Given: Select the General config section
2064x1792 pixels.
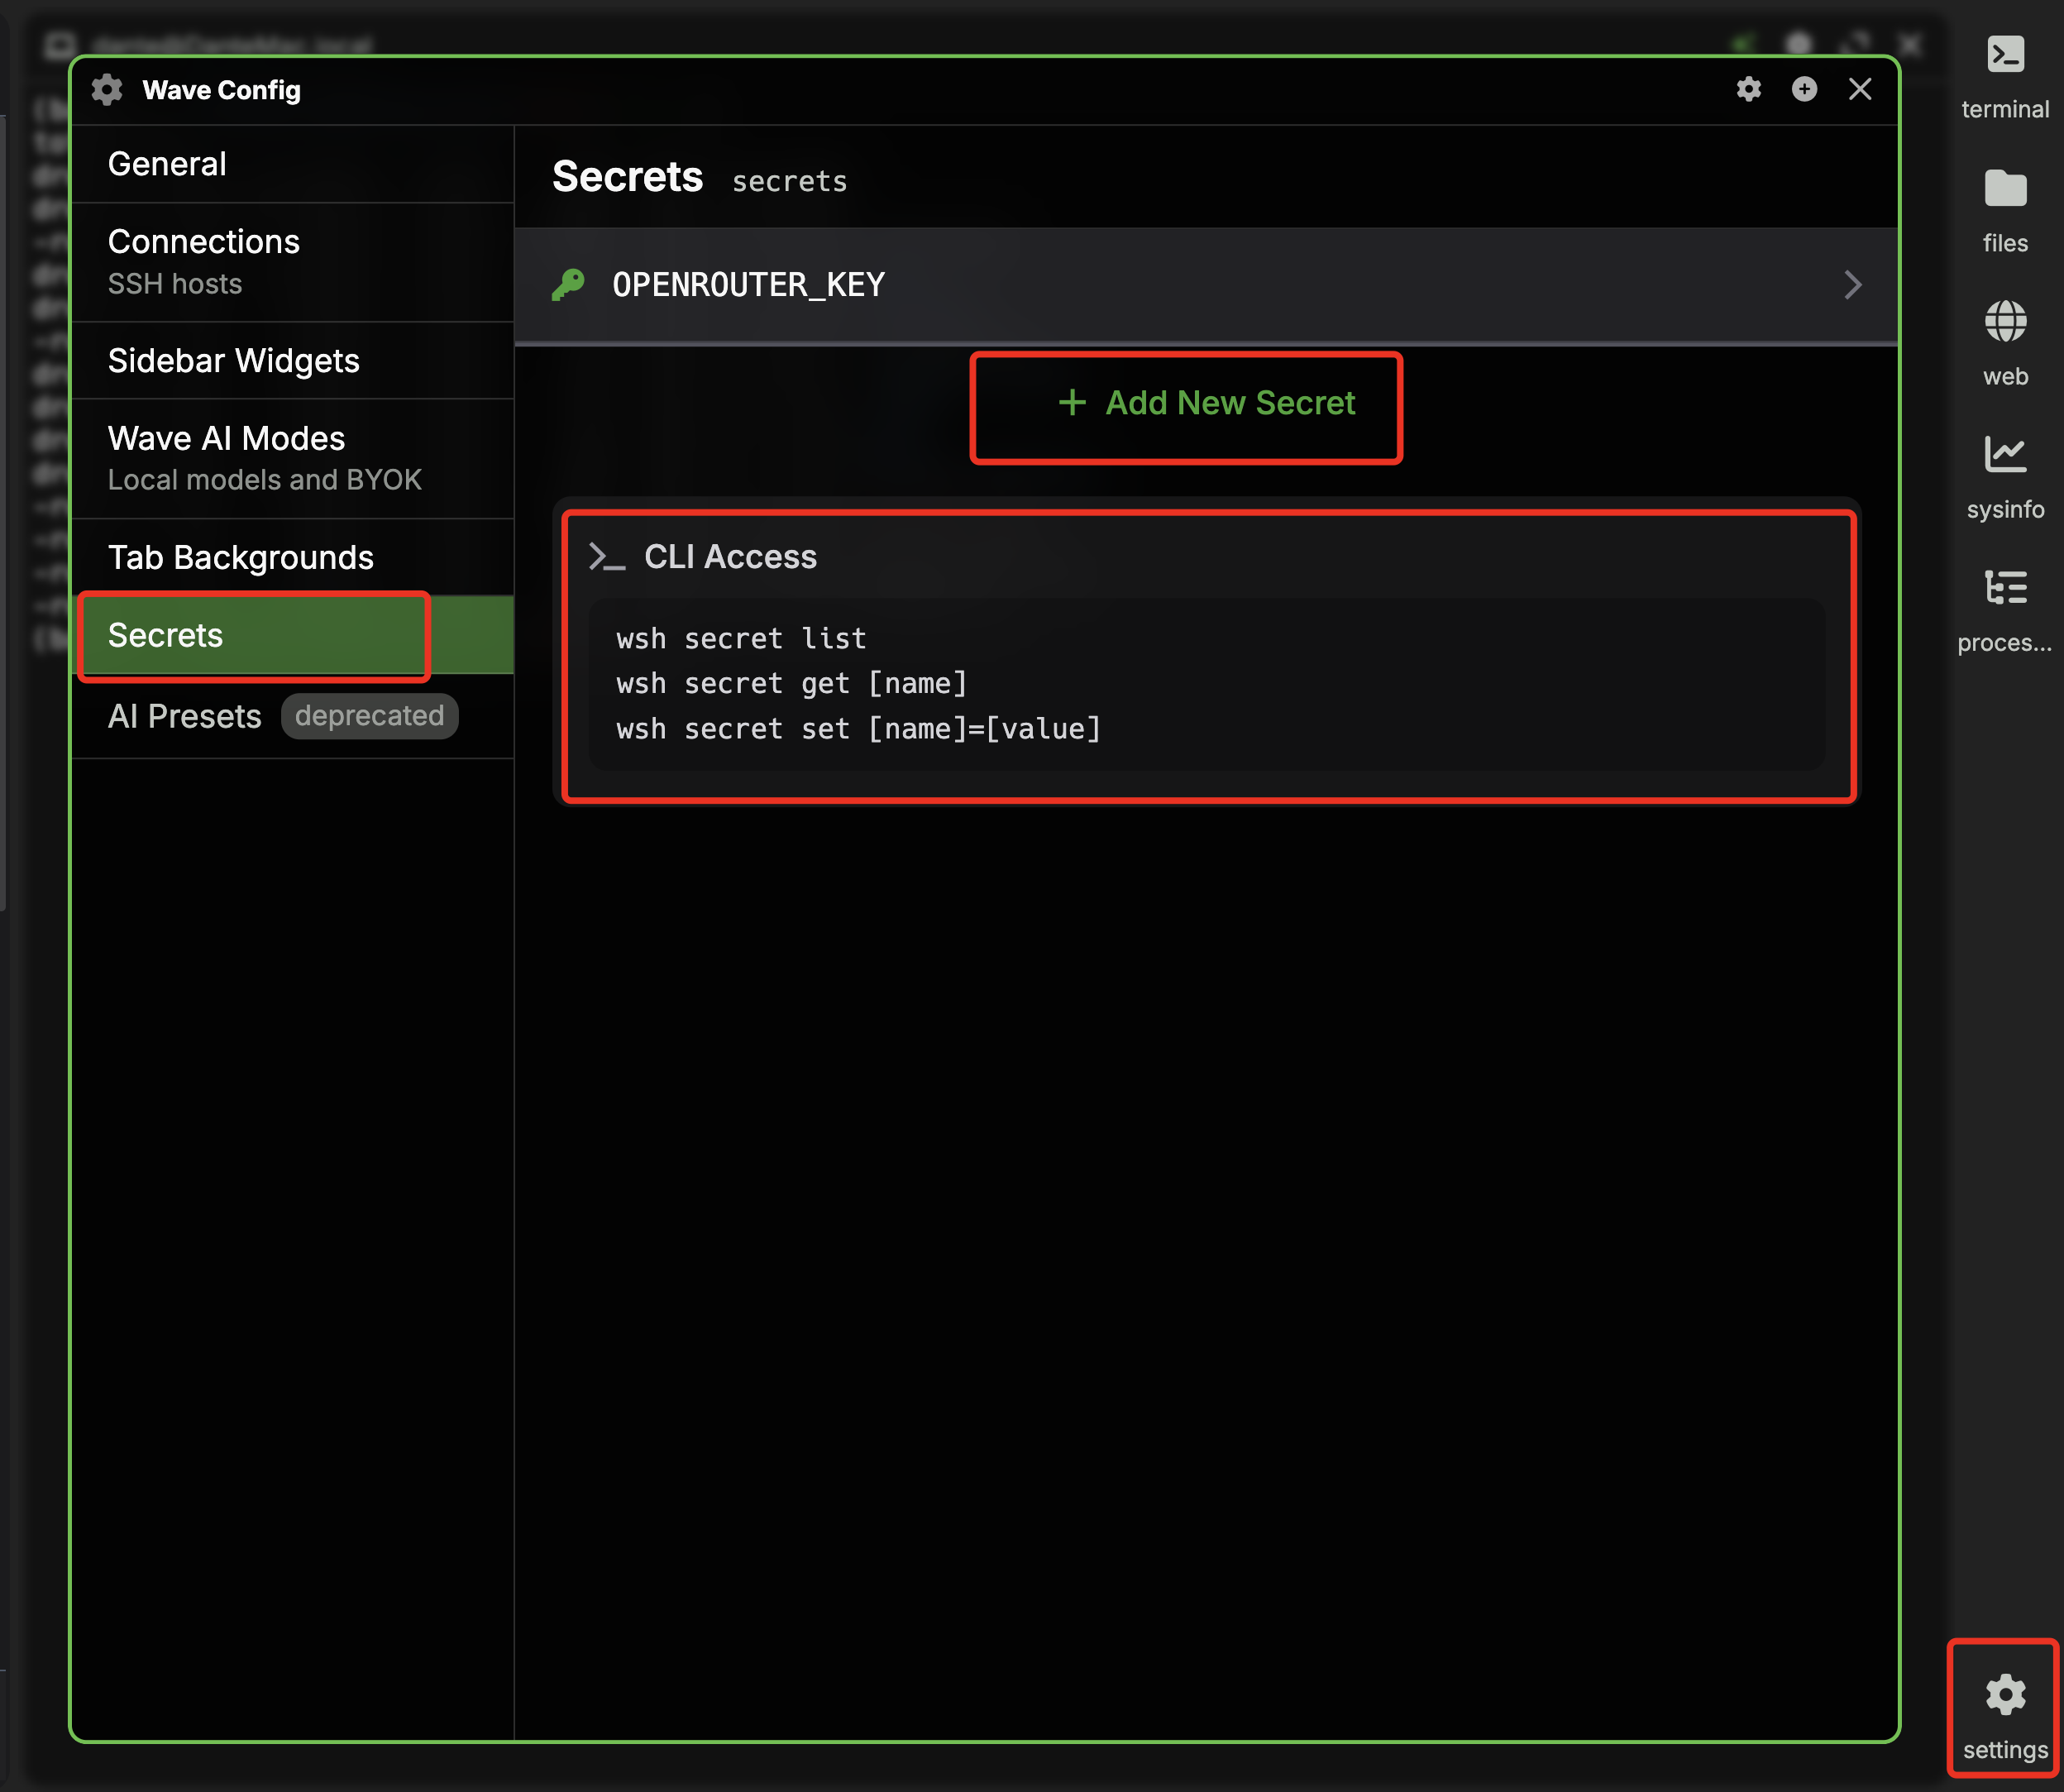Looking at the screenshot, I should click(293, 164).
